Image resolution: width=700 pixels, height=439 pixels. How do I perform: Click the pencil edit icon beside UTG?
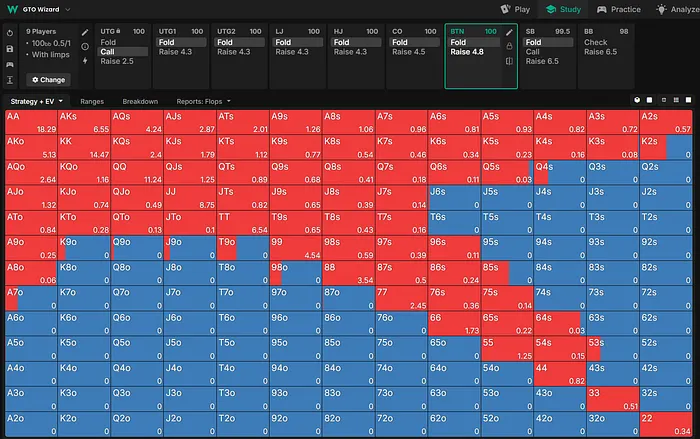point(85,32)
